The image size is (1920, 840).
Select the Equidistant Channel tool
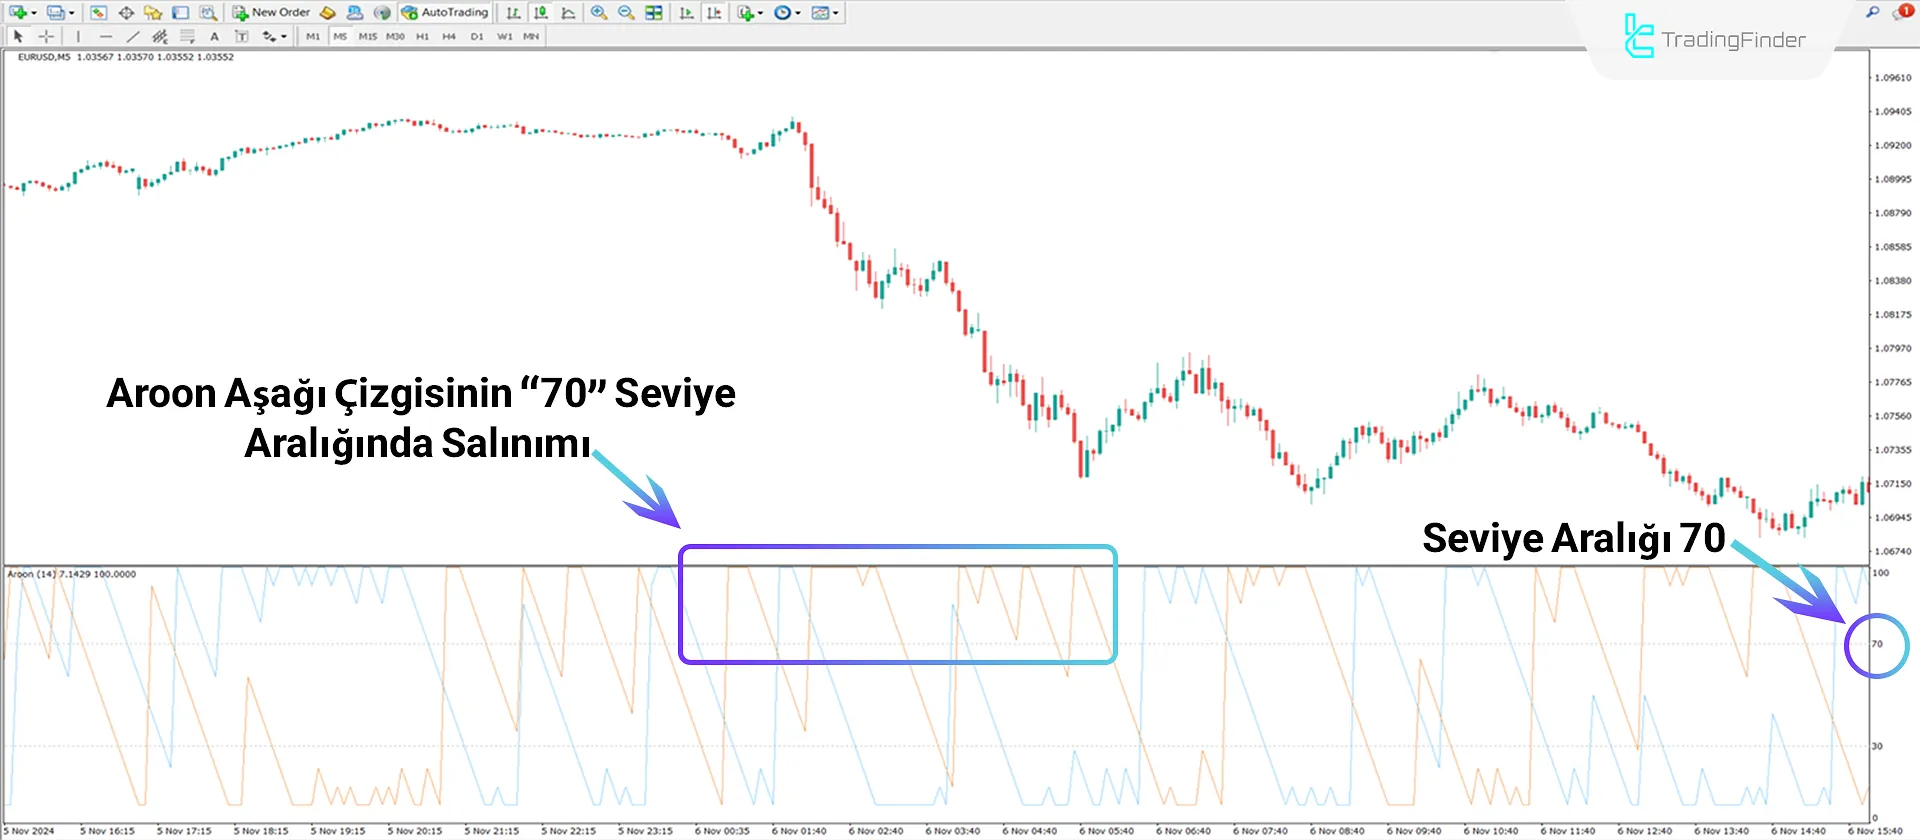click(x=159, y=36)
